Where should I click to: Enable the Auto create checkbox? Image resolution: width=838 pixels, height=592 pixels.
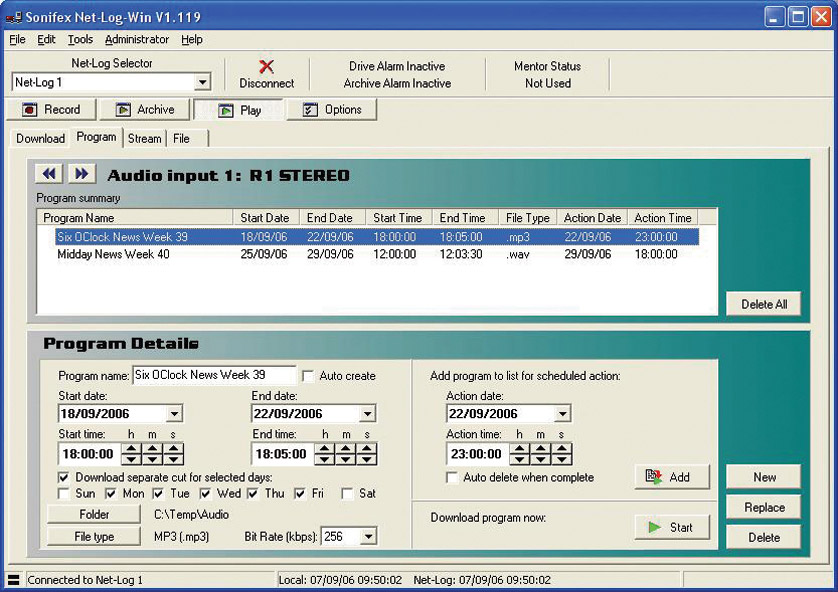(309, 376)
